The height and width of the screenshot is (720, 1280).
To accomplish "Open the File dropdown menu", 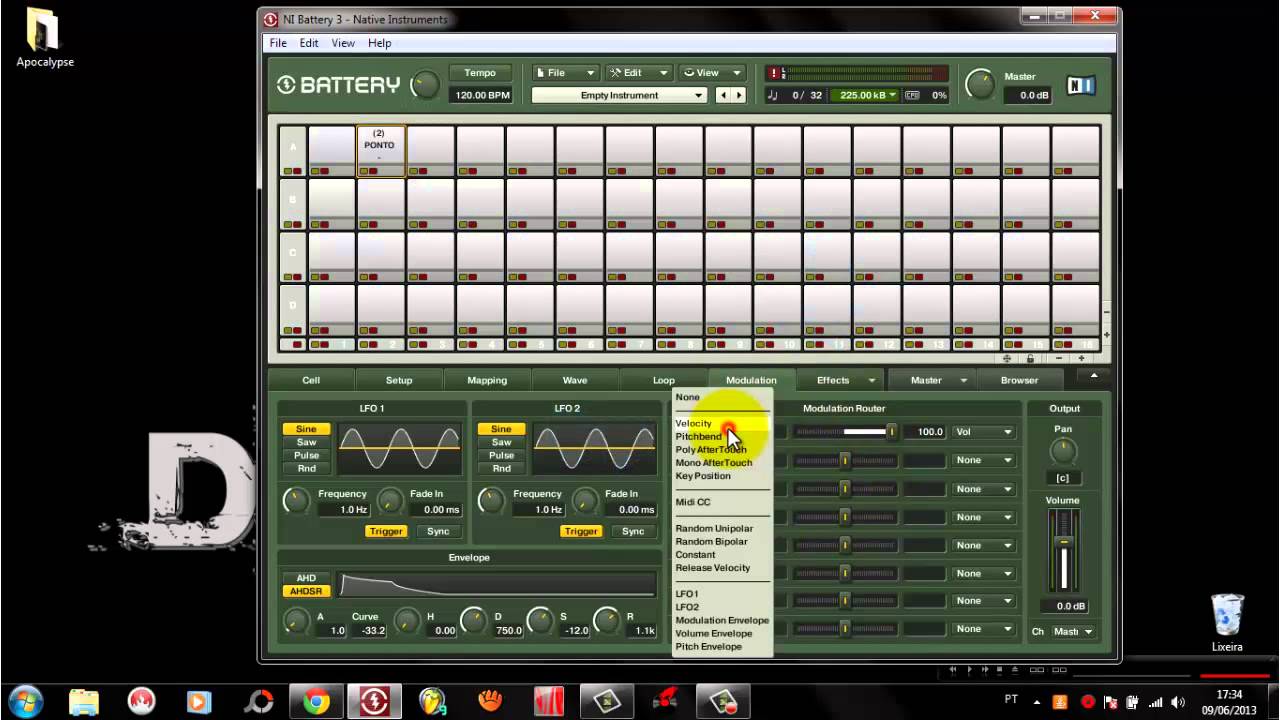I will point(564,73).
